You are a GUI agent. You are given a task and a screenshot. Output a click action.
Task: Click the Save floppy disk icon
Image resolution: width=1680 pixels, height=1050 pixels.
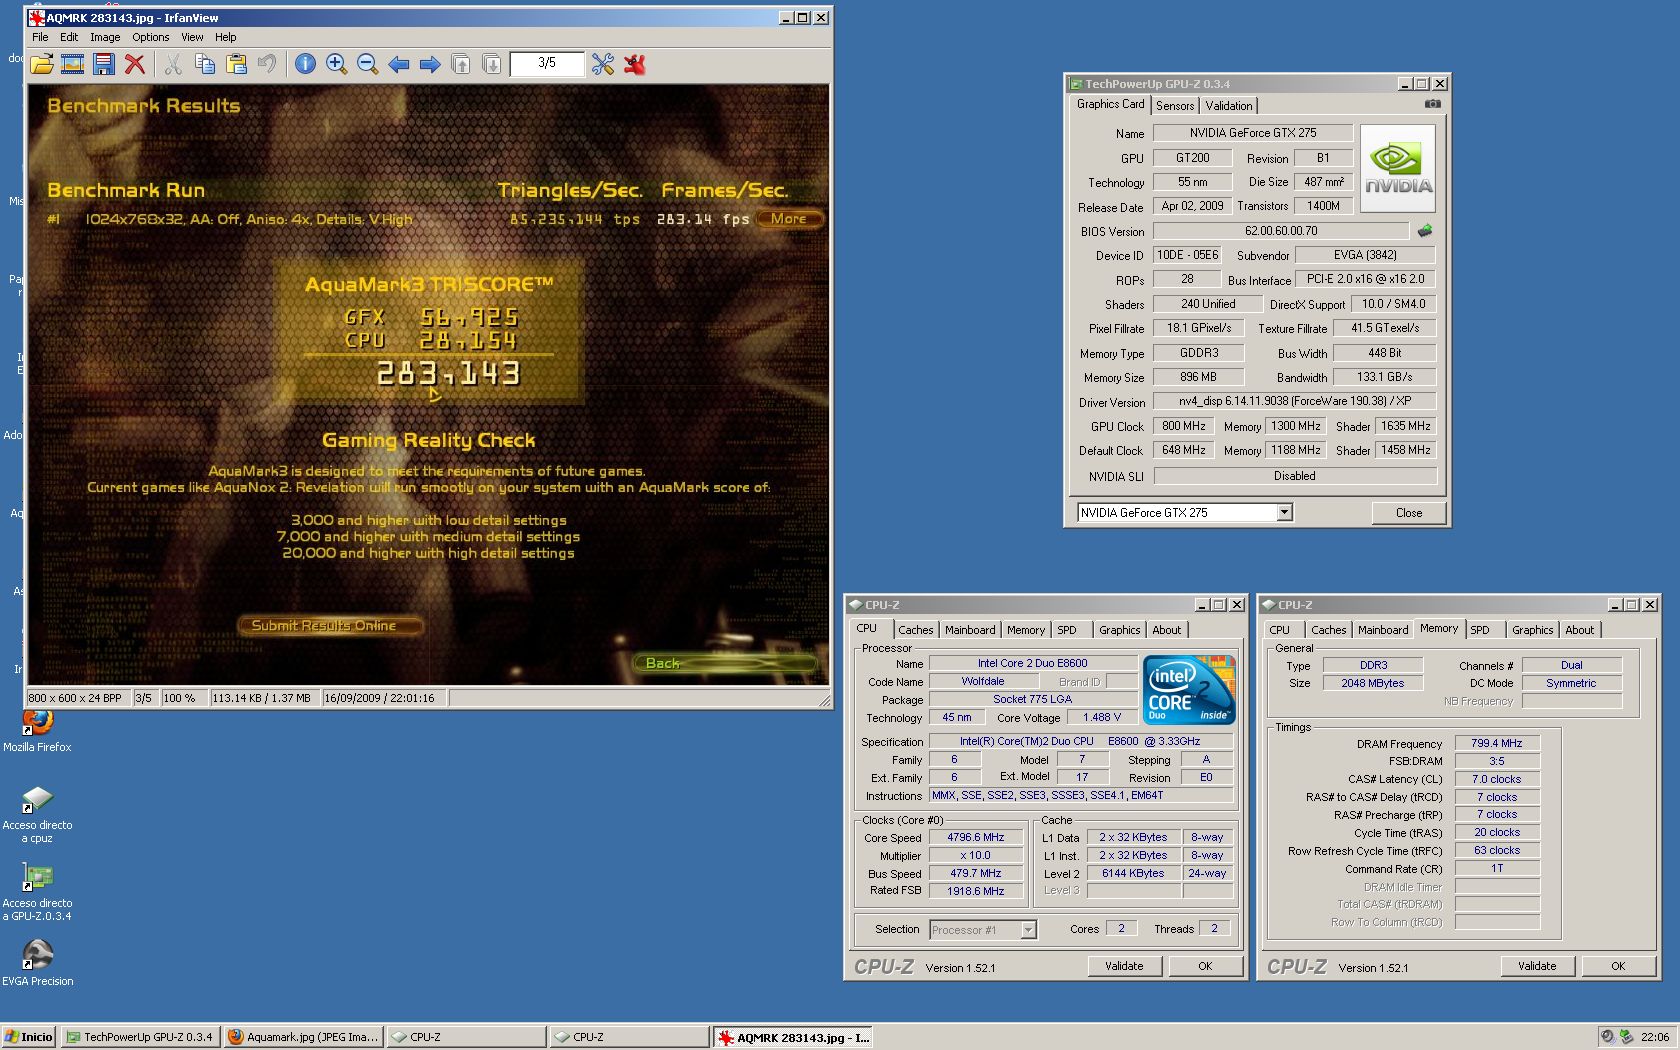click(x=103, y=65)
